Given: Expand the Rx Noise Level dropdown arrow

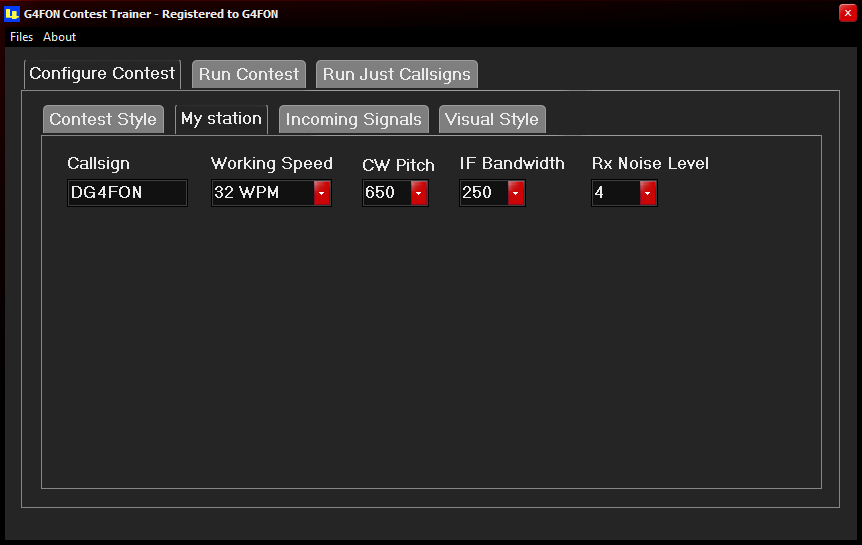Looking at the screenshot, I should [648, 193].
